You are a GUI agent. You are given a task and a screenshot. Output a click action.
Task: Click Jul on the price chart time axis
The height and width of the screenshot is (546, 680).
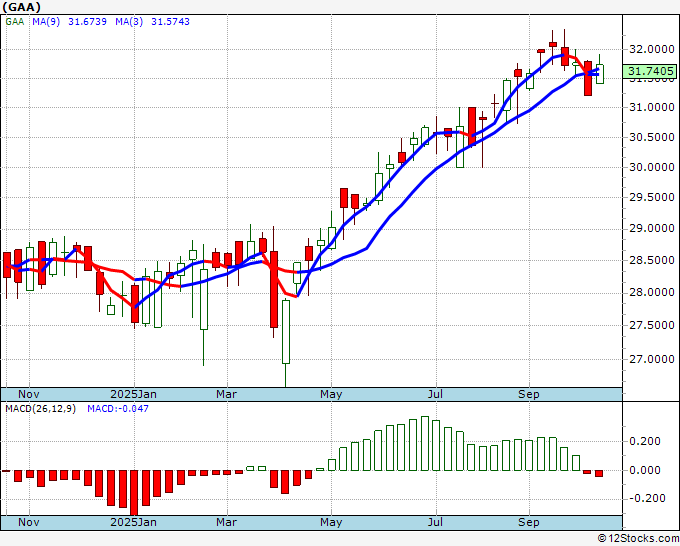pos(435,394)
